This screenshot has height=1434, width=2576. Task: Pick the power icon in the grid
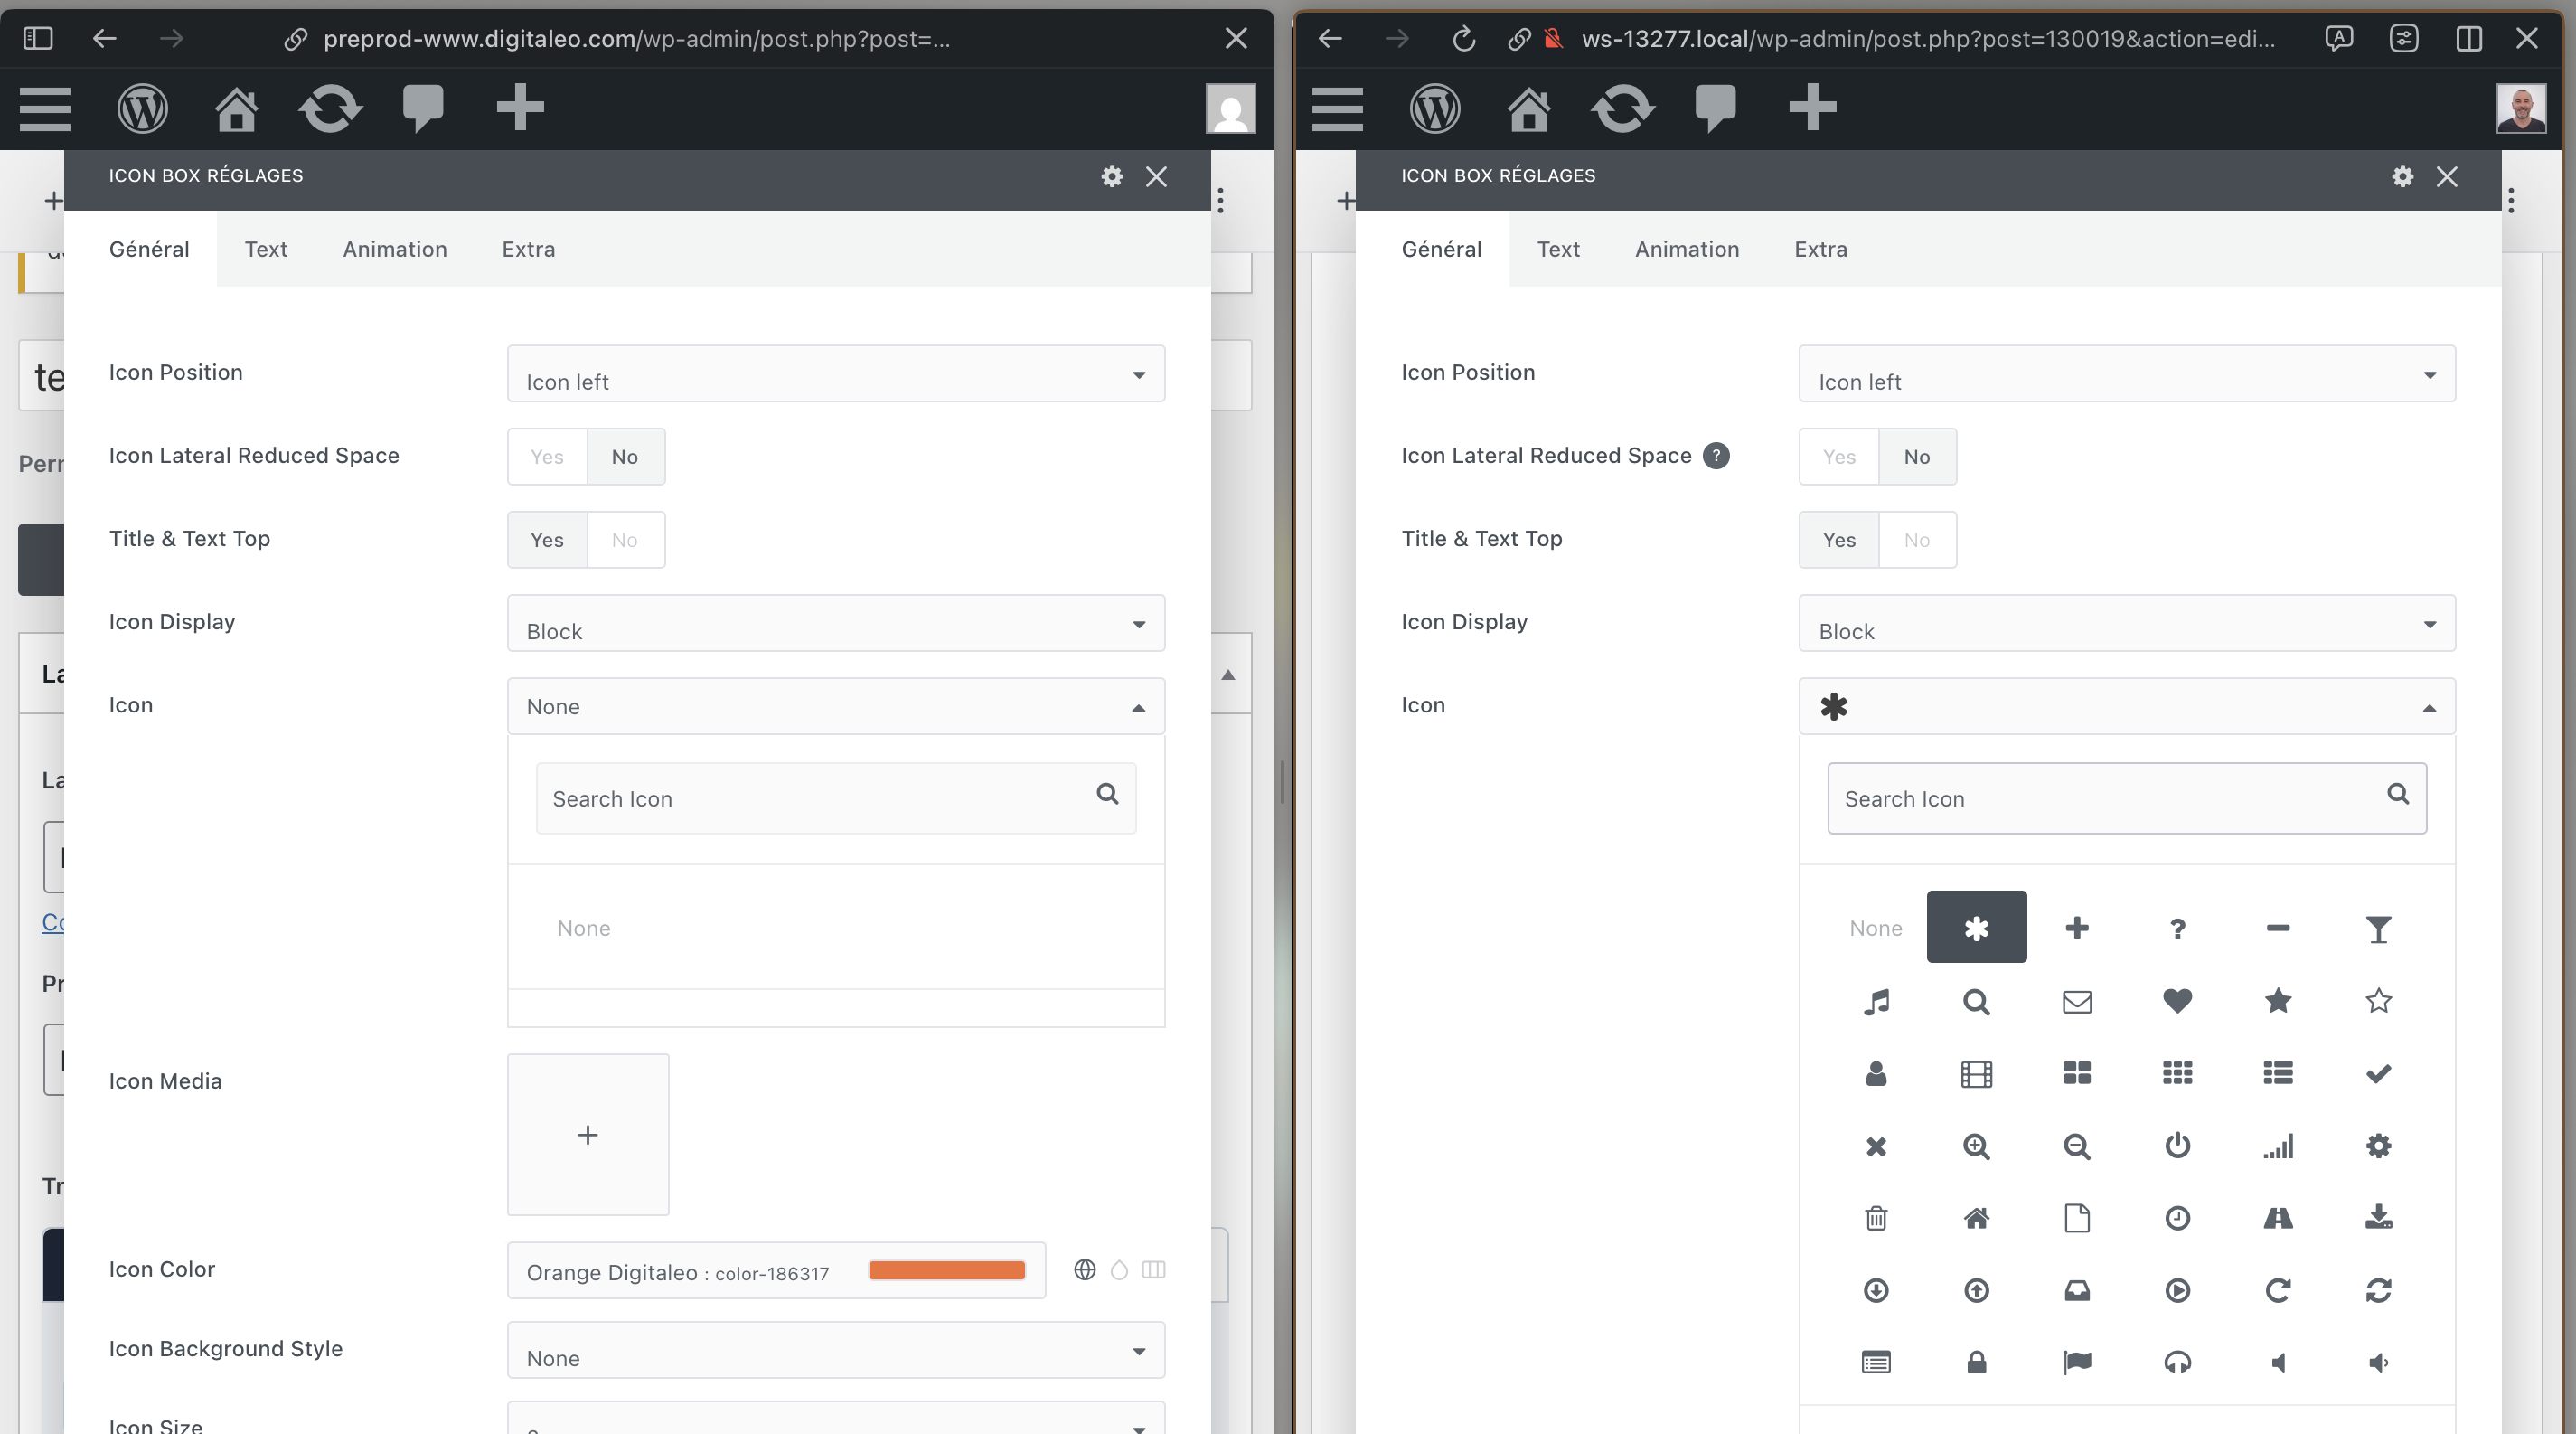pos(2177,1145)
